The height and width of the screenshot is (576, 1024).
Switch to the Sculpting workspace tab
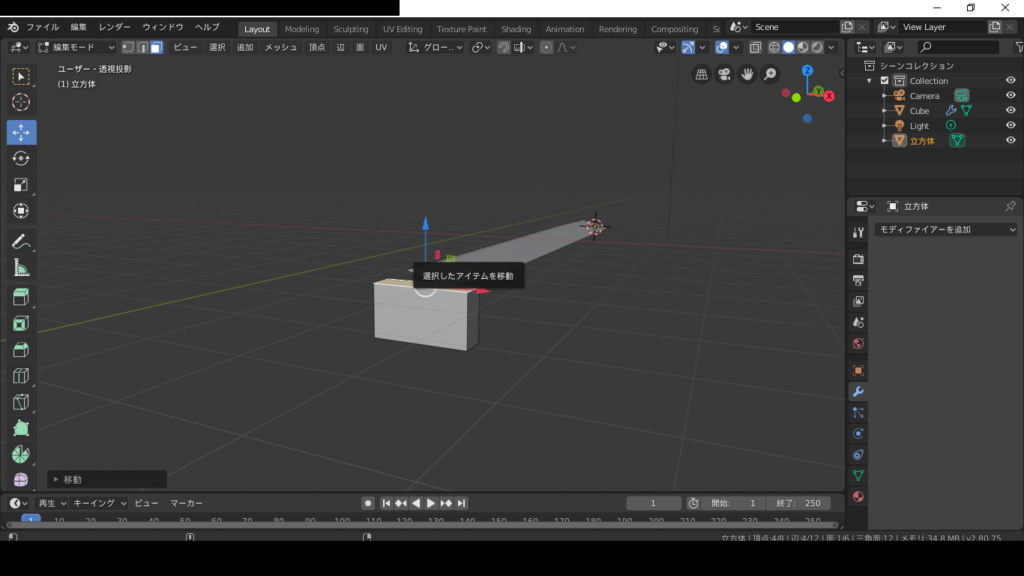pyautogui.click(x=350, y=29)
